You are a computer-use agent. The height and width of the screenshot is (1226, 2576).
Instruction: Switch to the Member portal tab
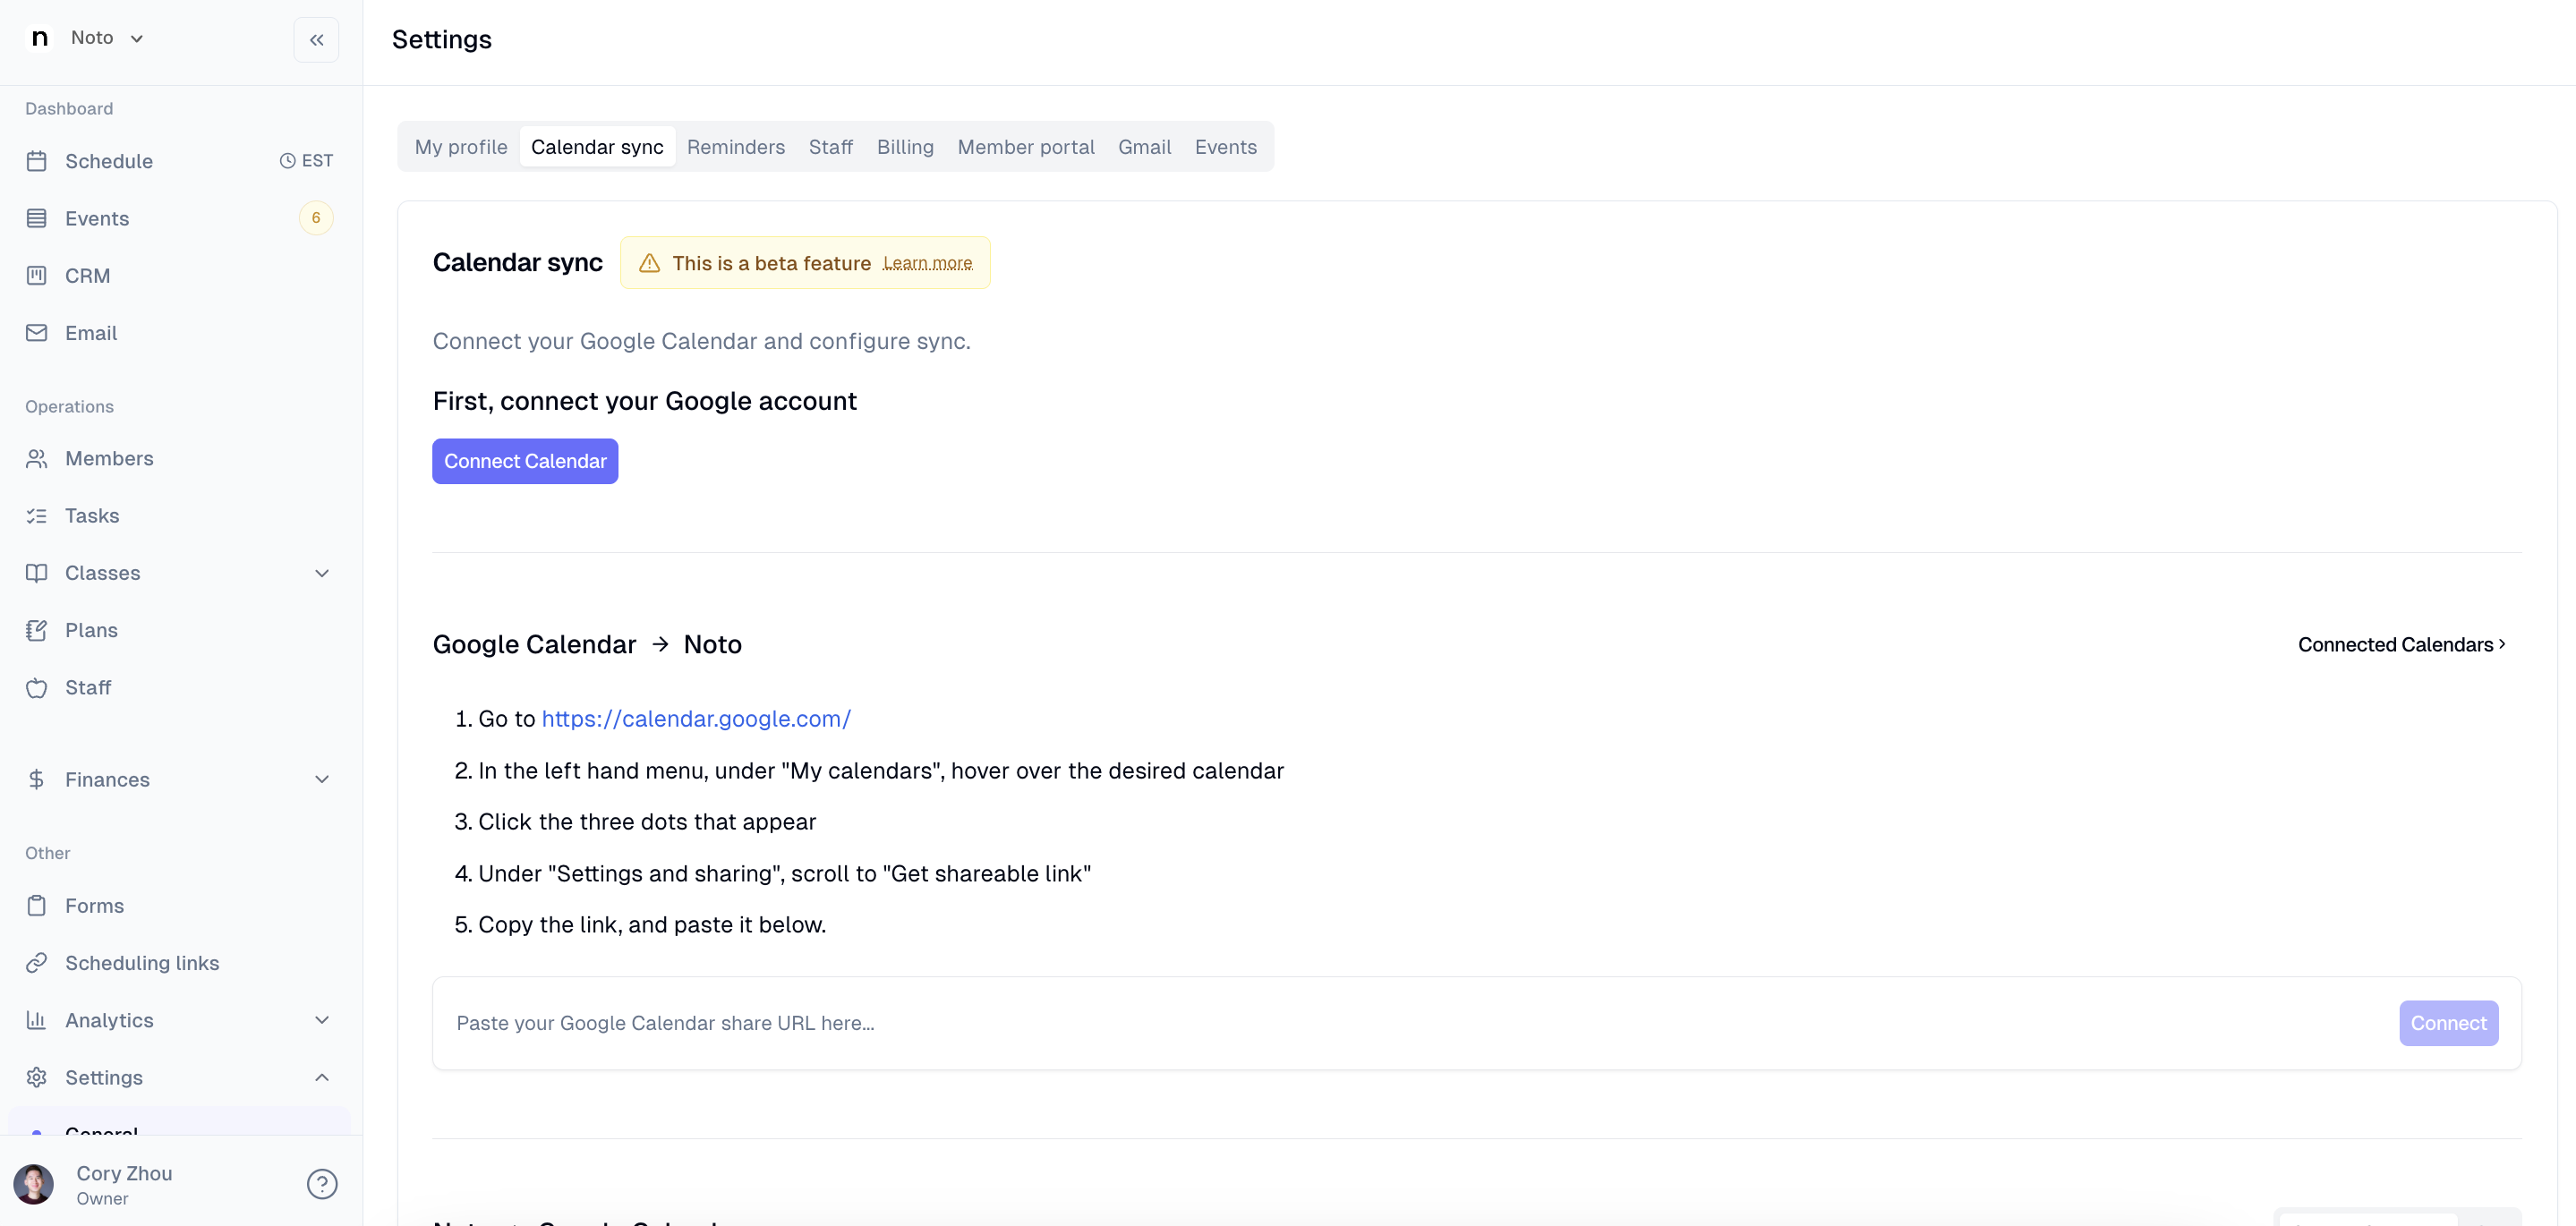coord(1026,147)
